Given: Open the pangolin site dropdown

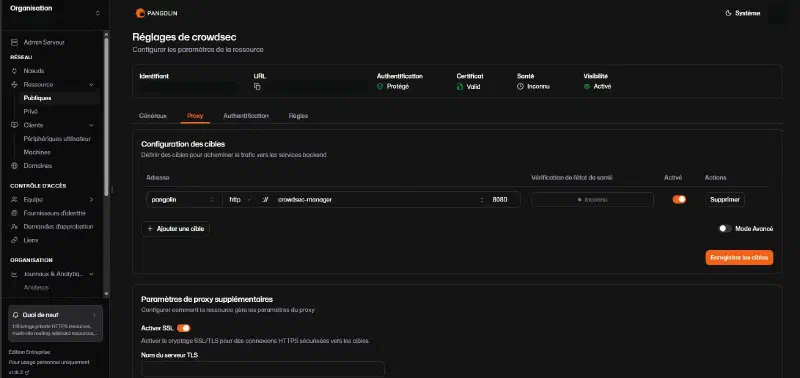Looking at the screenshot, I should (183, 199).
